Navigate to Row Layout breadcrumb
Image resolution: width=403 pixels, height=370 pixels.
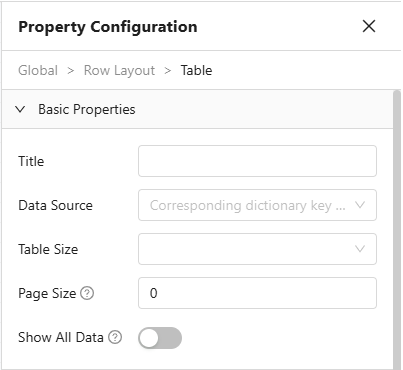[x=119, y=71]
